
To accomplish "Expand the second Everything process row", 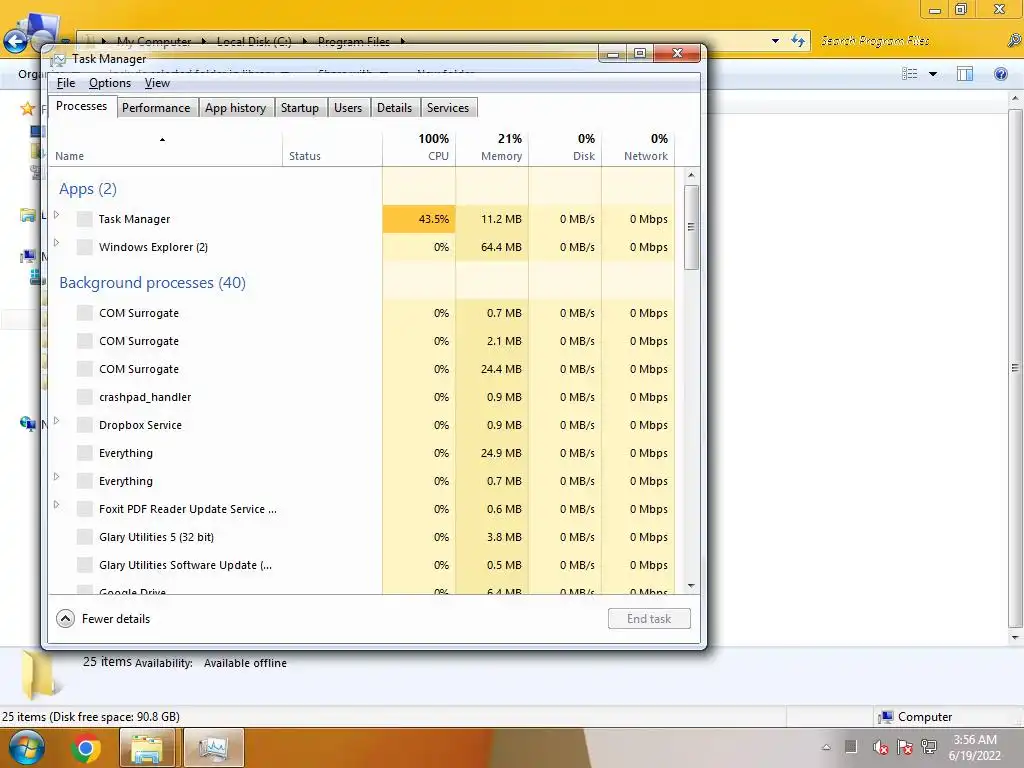I will 57,477.
